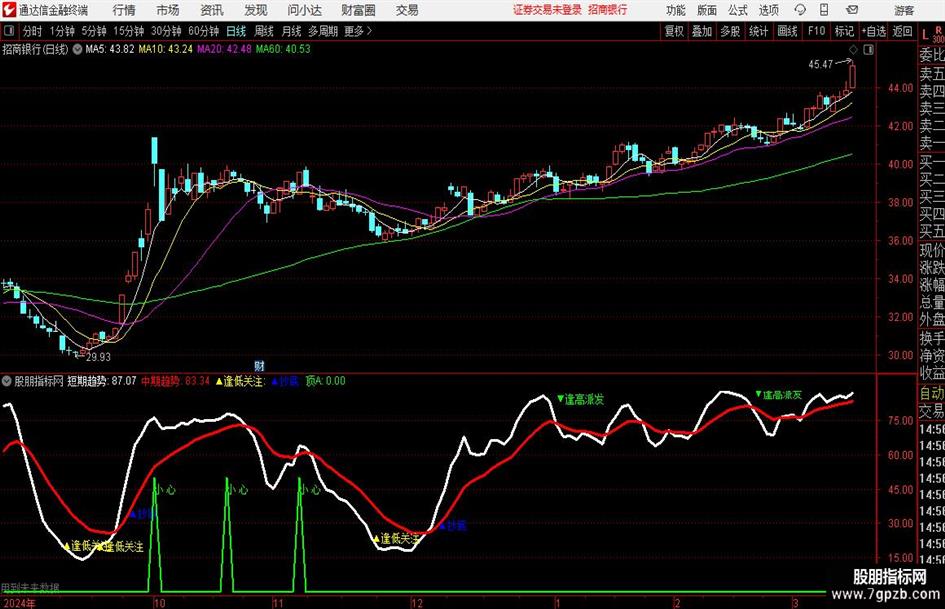Viewport: 945px width, 609px height.
Task: Click the 统计 statistics button
Action: [758, 31]
